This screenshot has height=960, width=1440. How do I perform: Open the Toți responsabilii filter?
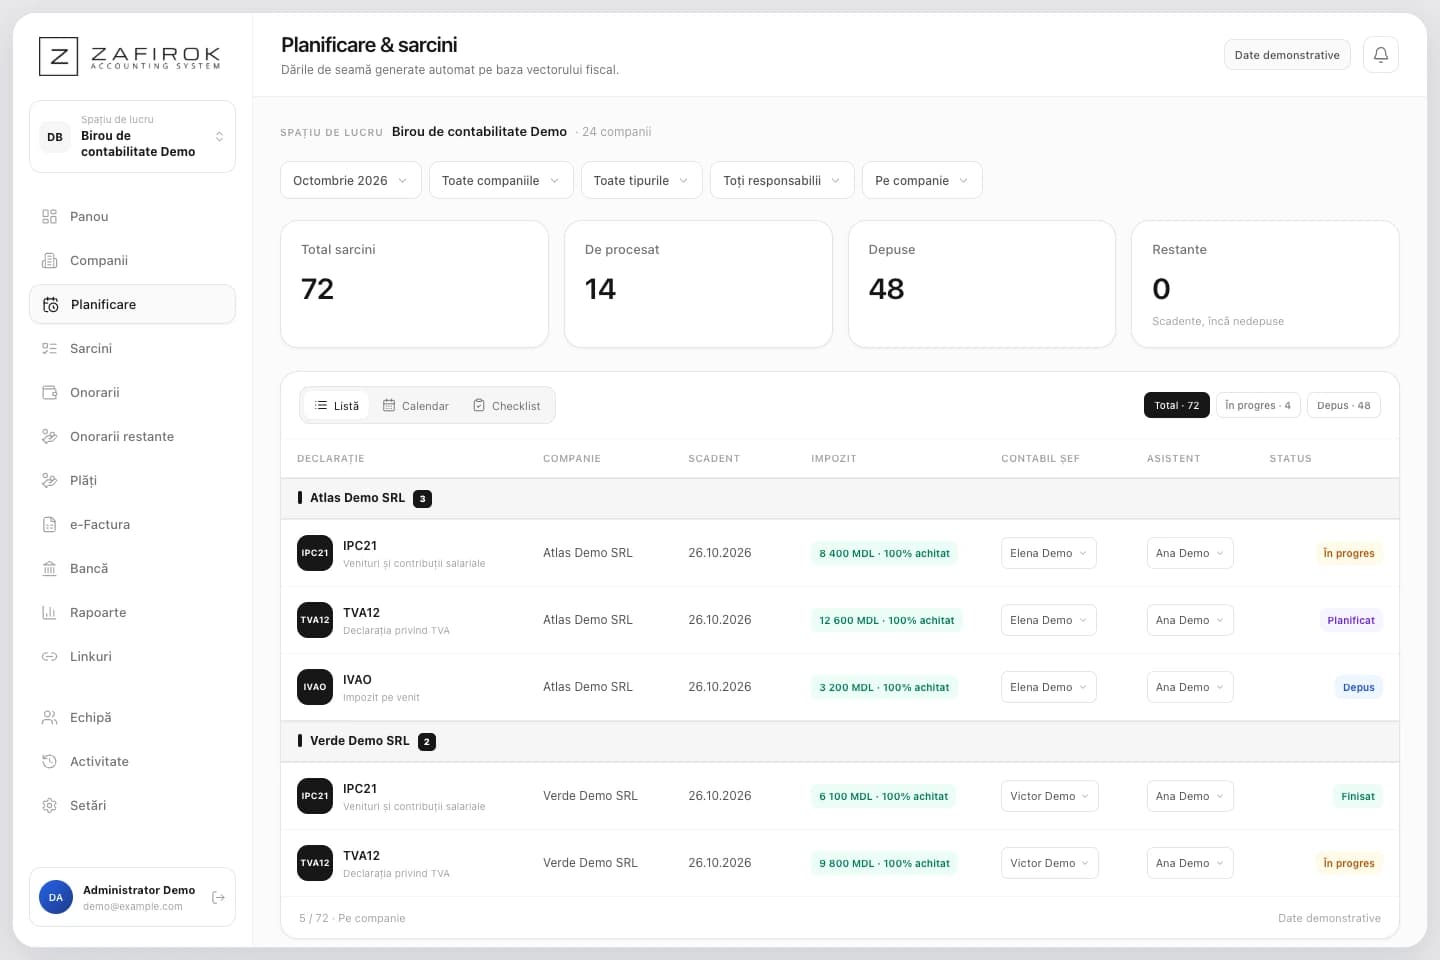click(782, 180)
